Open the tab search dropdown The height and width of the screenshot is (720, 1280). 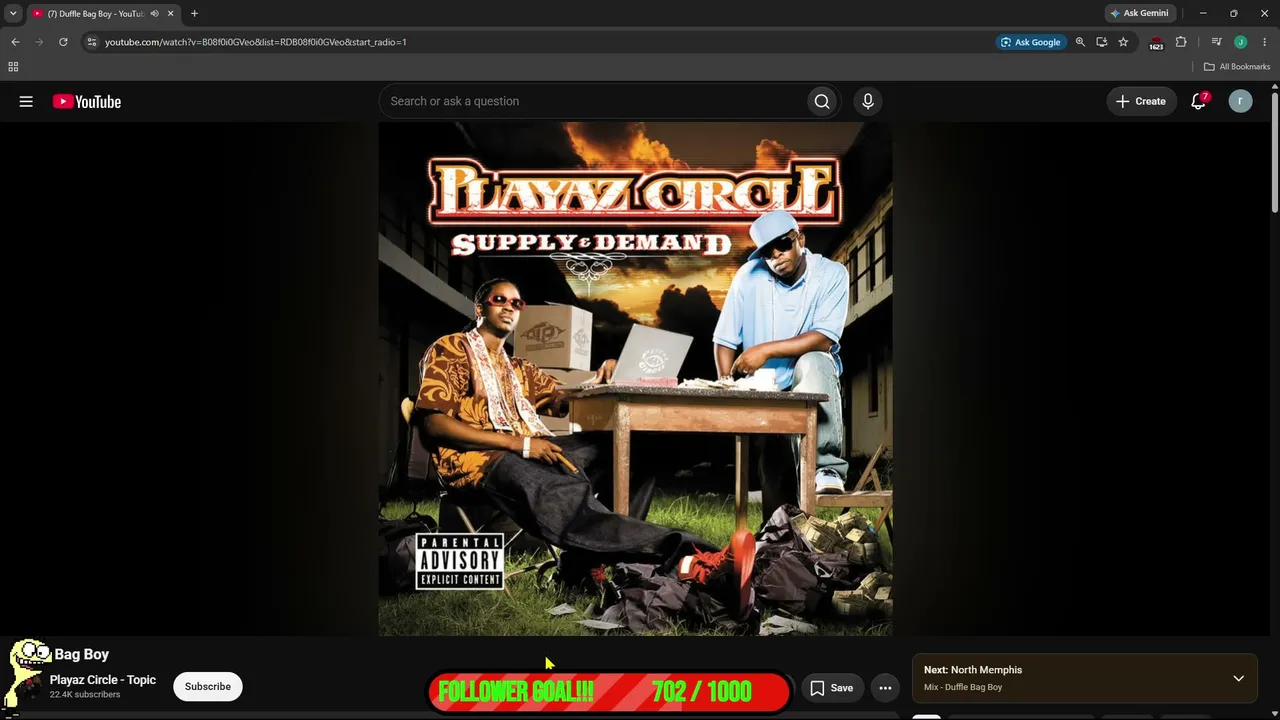click(x=13, y=14)
